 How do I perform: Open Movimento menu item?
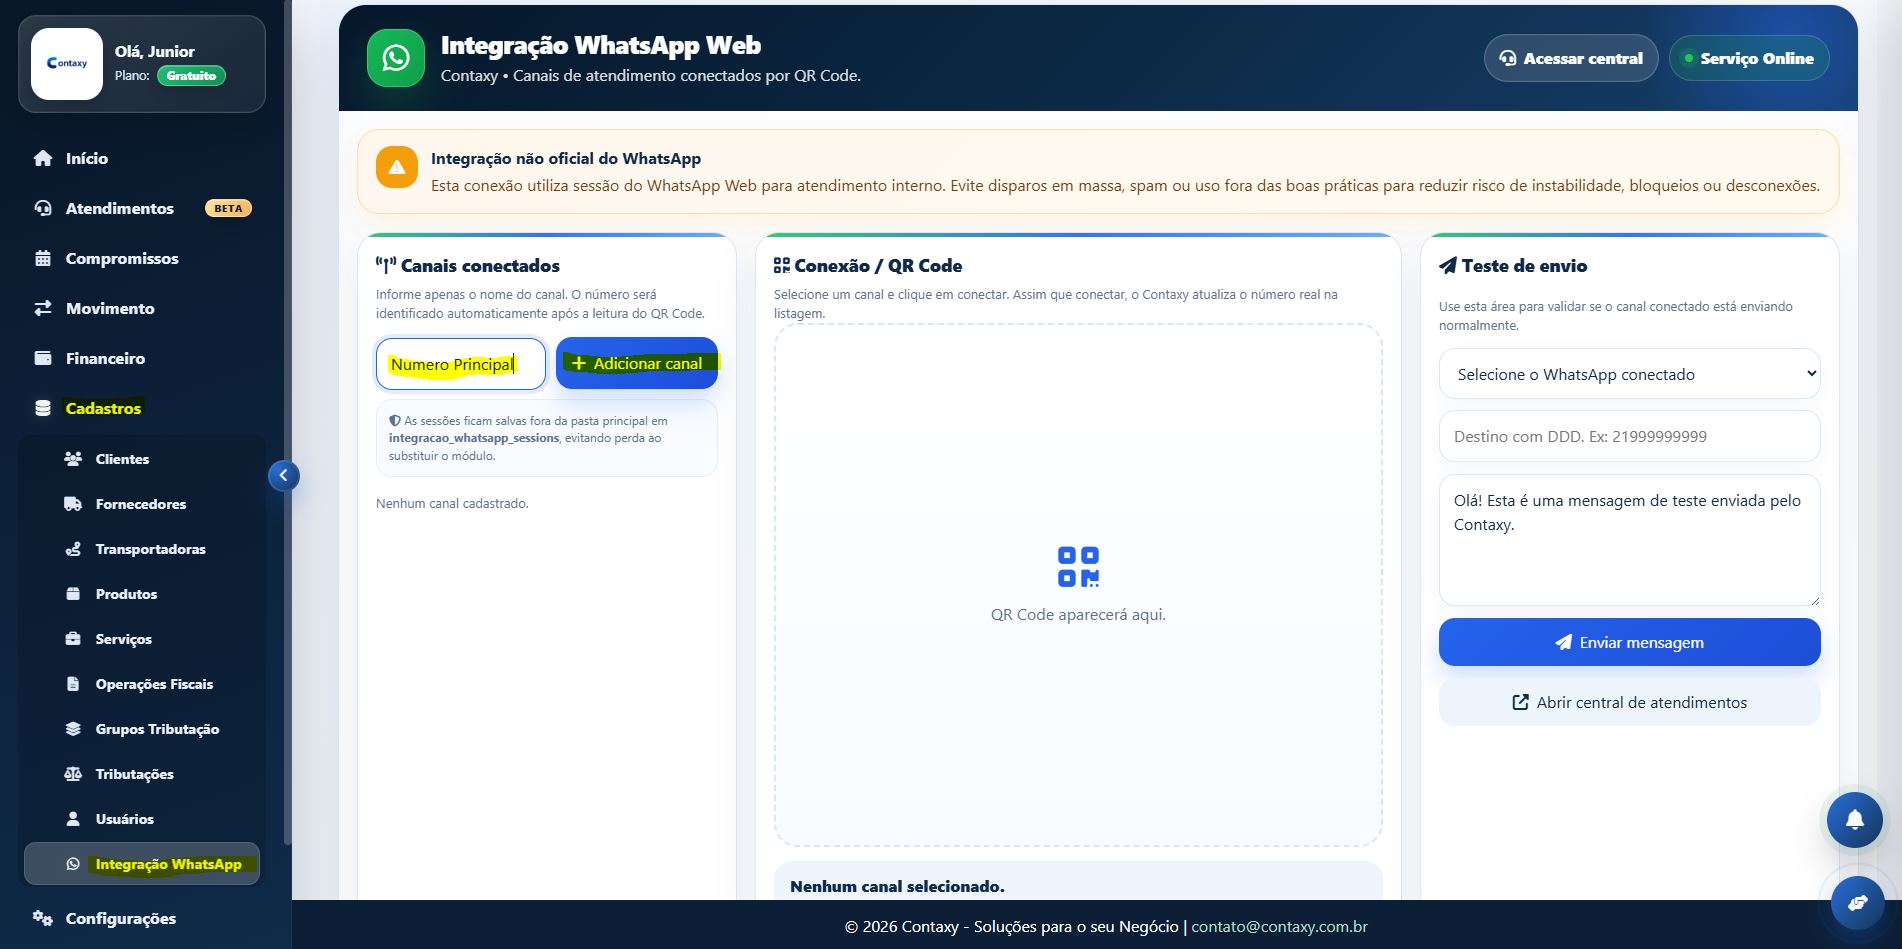pos(140,308)
